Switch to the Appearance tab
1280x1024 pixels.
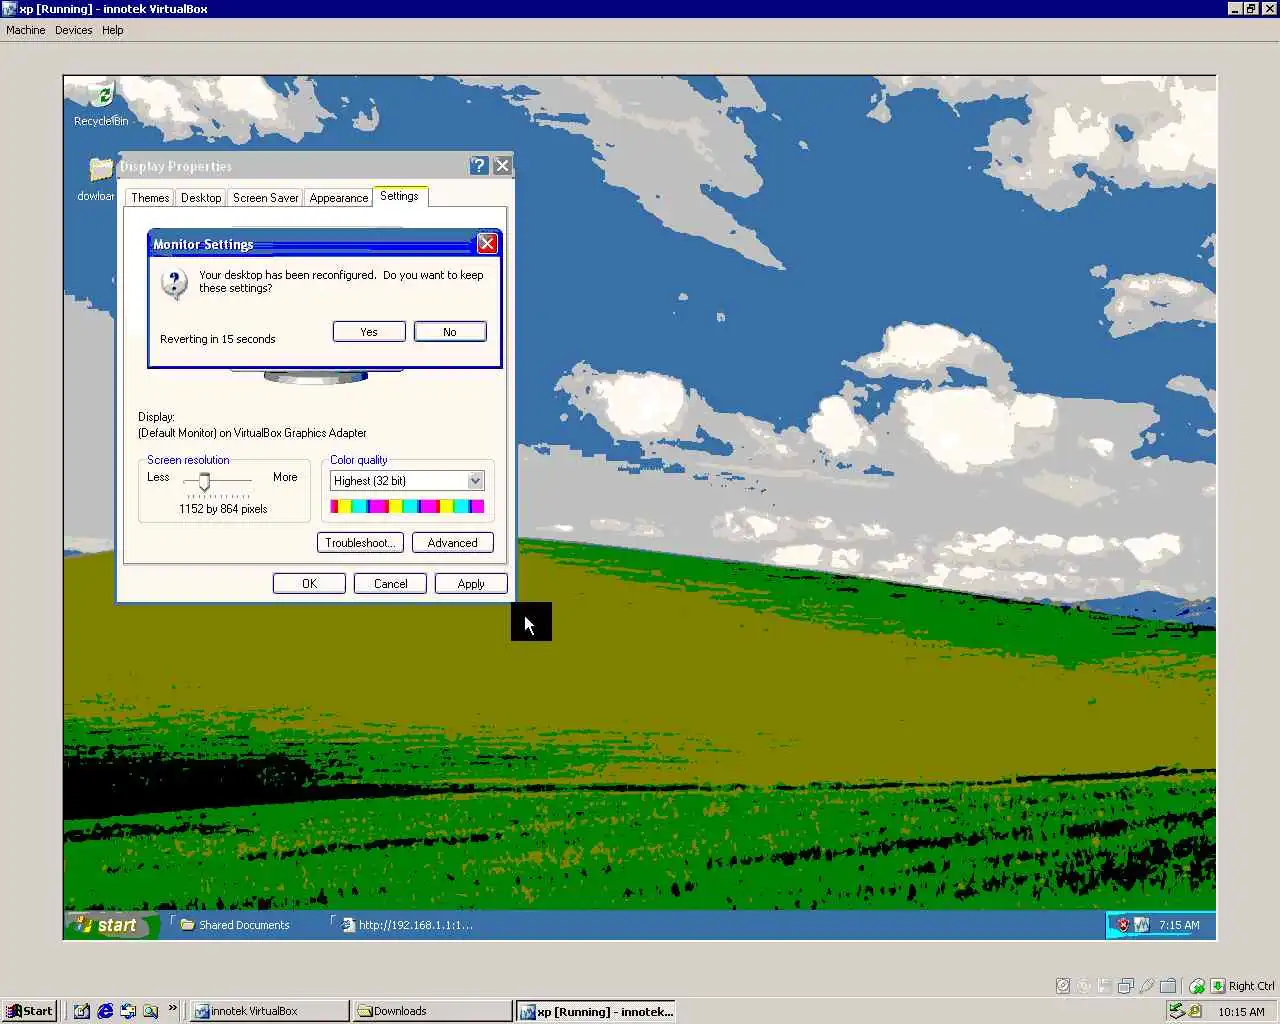[x=339, y=198]
